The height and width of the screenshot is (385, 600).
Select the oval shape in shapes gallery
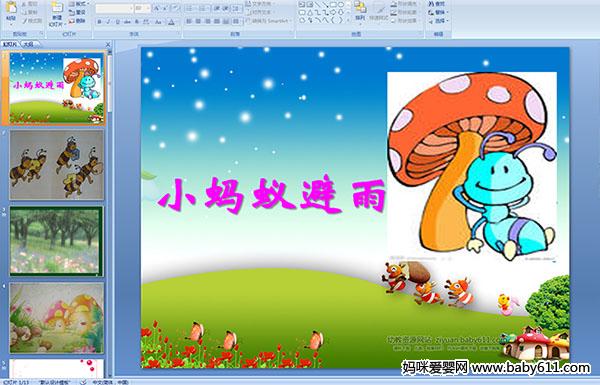pyautogui.click(x=341, y=5)
